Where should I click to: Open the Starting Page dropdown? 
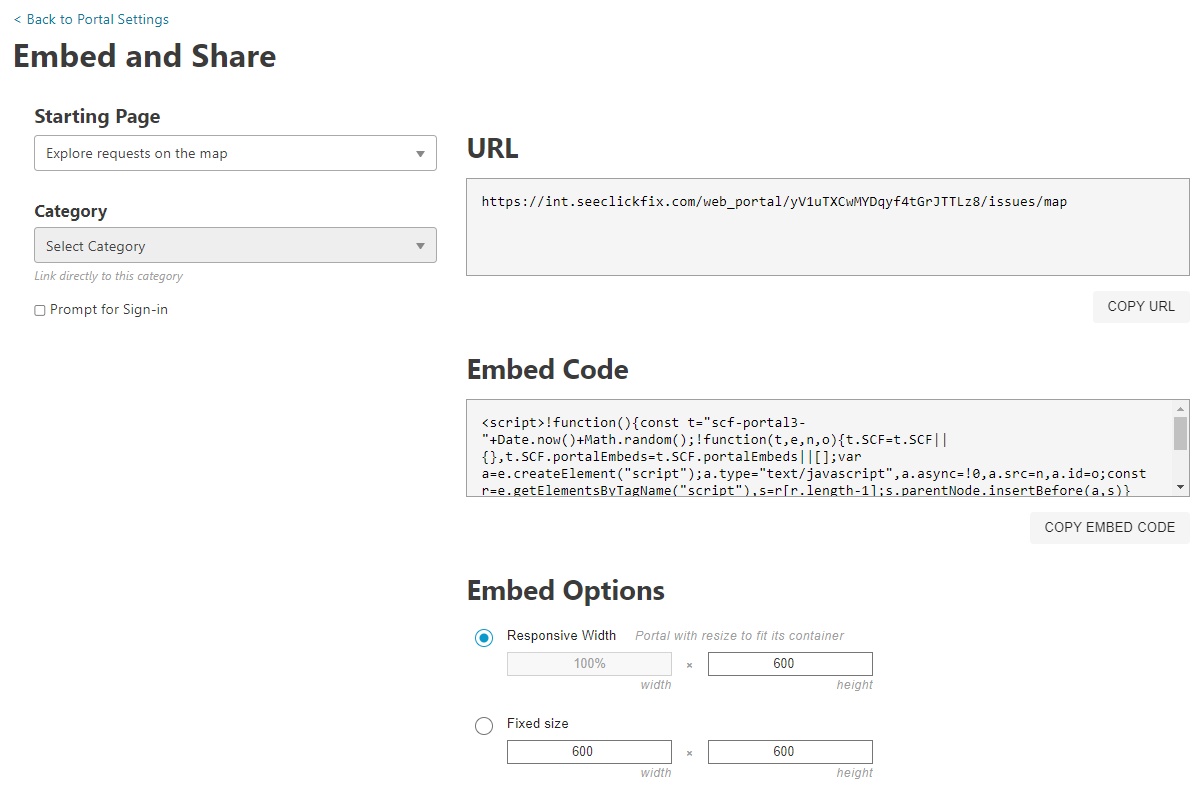tap(235, 153)
